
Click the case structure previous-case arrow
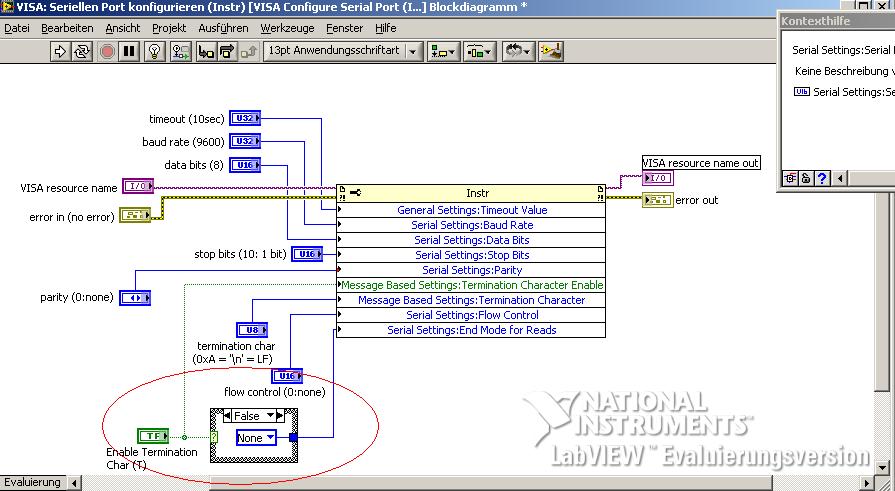click(x=227, y=416)
